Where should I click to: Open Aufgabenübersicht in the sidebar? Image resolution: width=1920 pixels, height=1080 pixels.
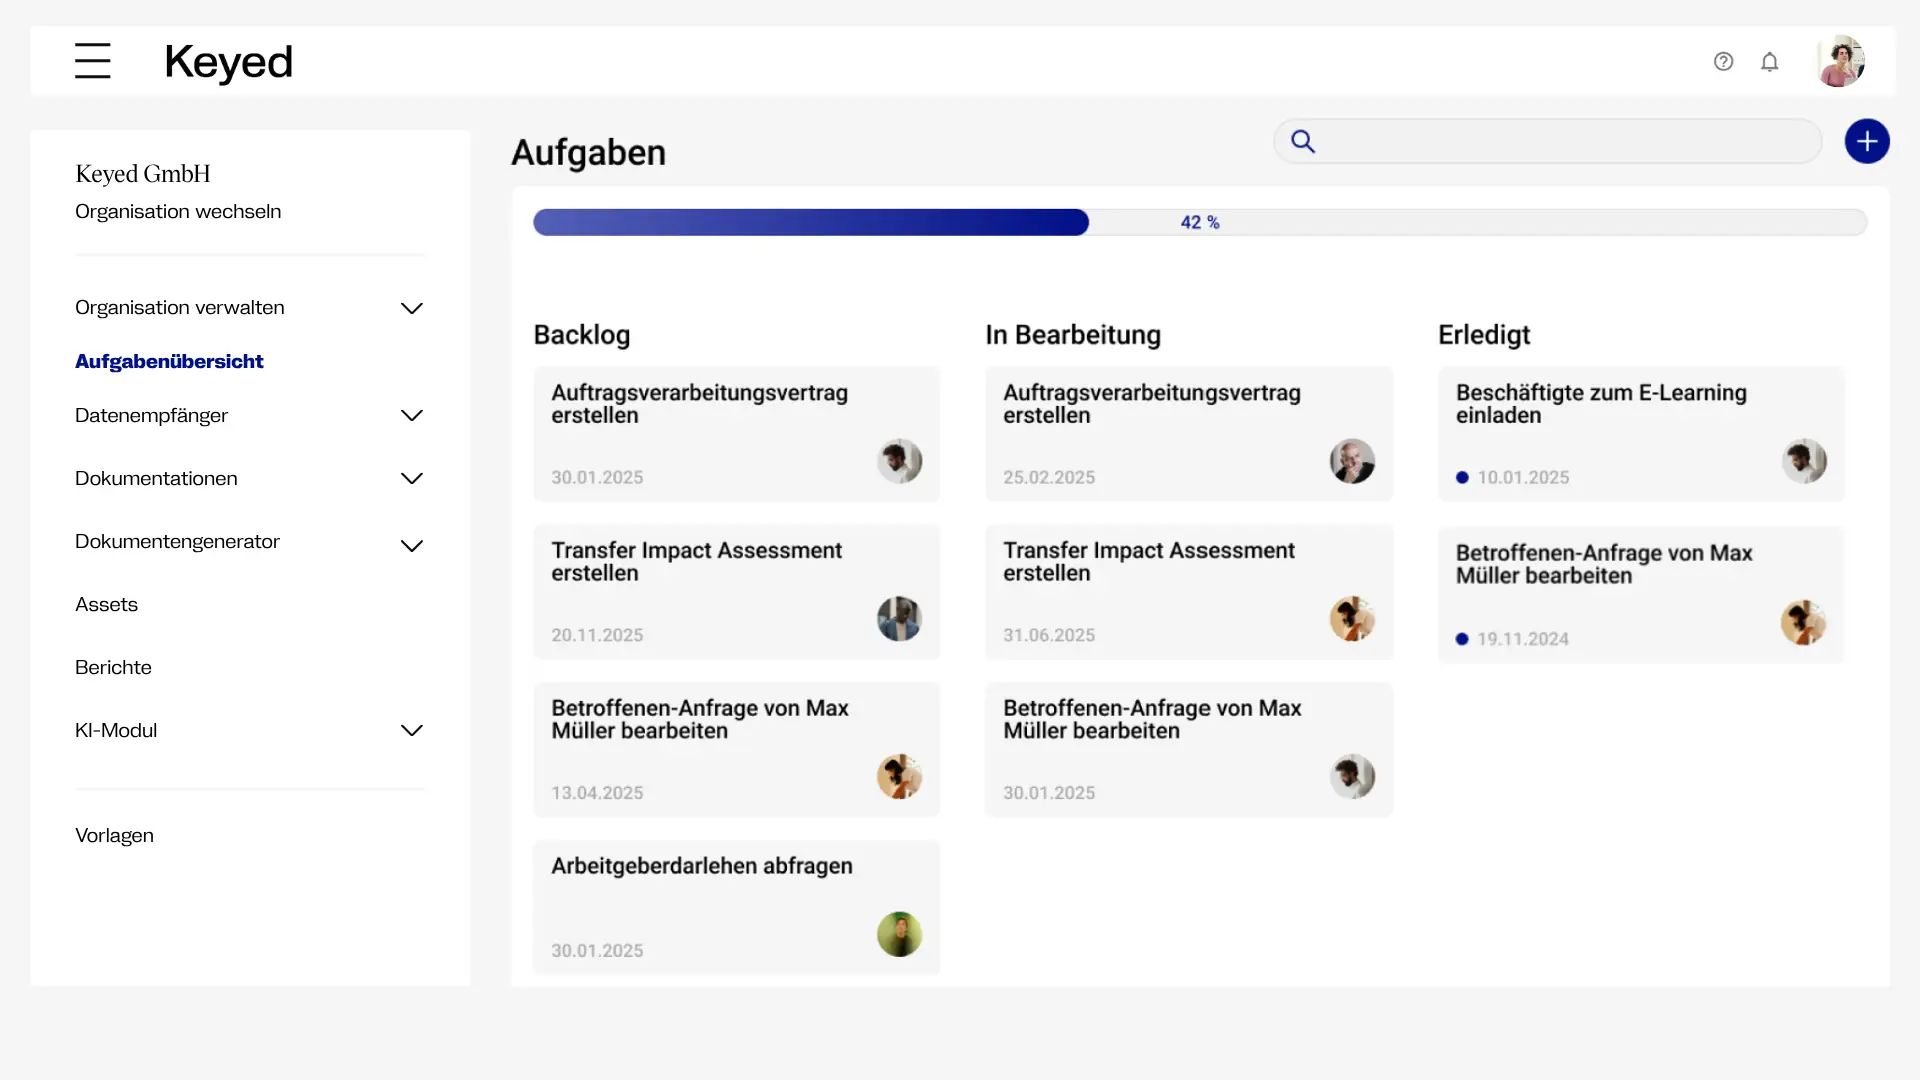169,361
